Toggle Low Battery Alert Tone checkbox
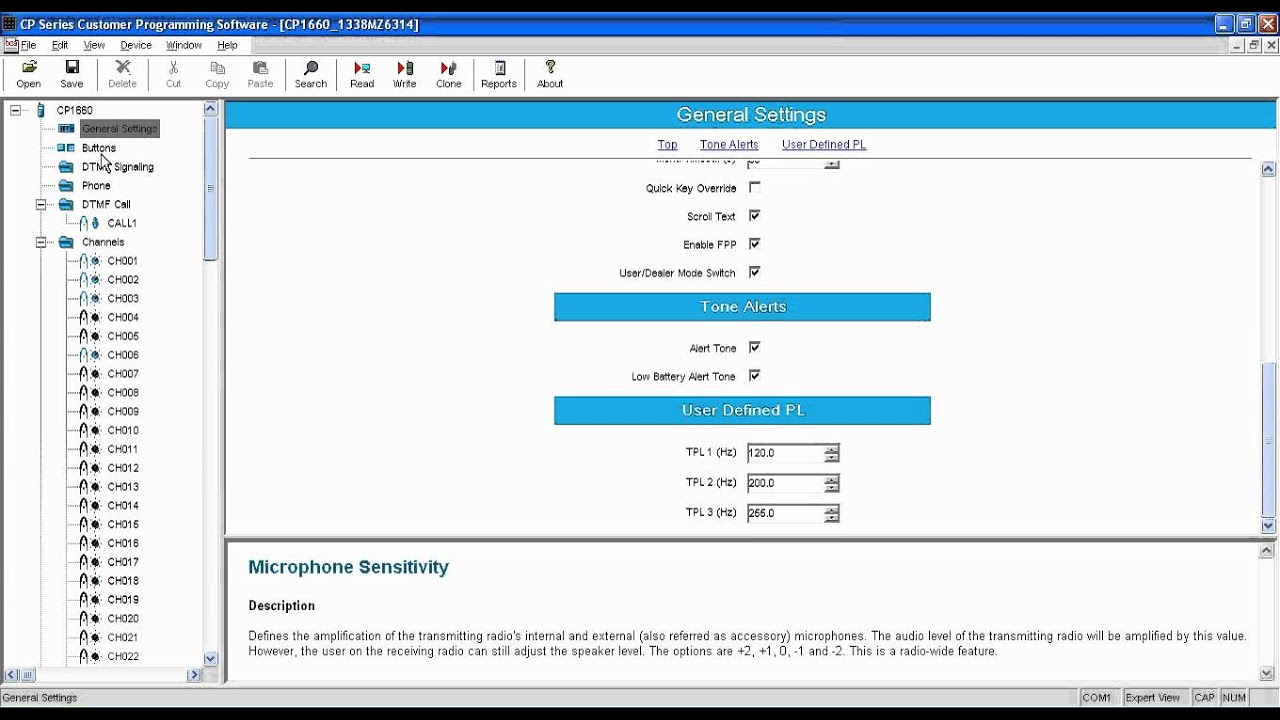 click(755, 376)
